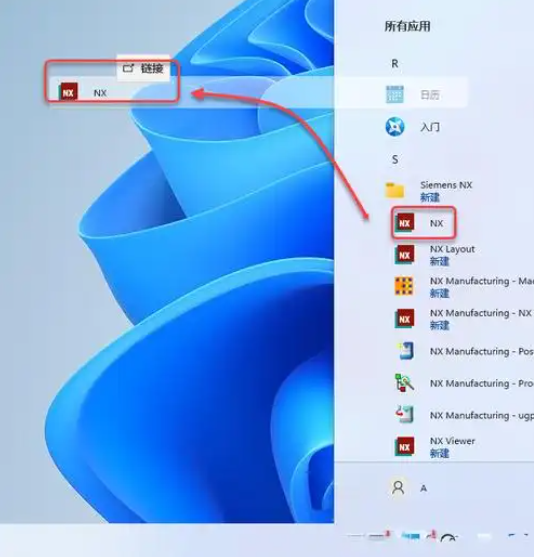Click the 日历 label text

[430, 95]
